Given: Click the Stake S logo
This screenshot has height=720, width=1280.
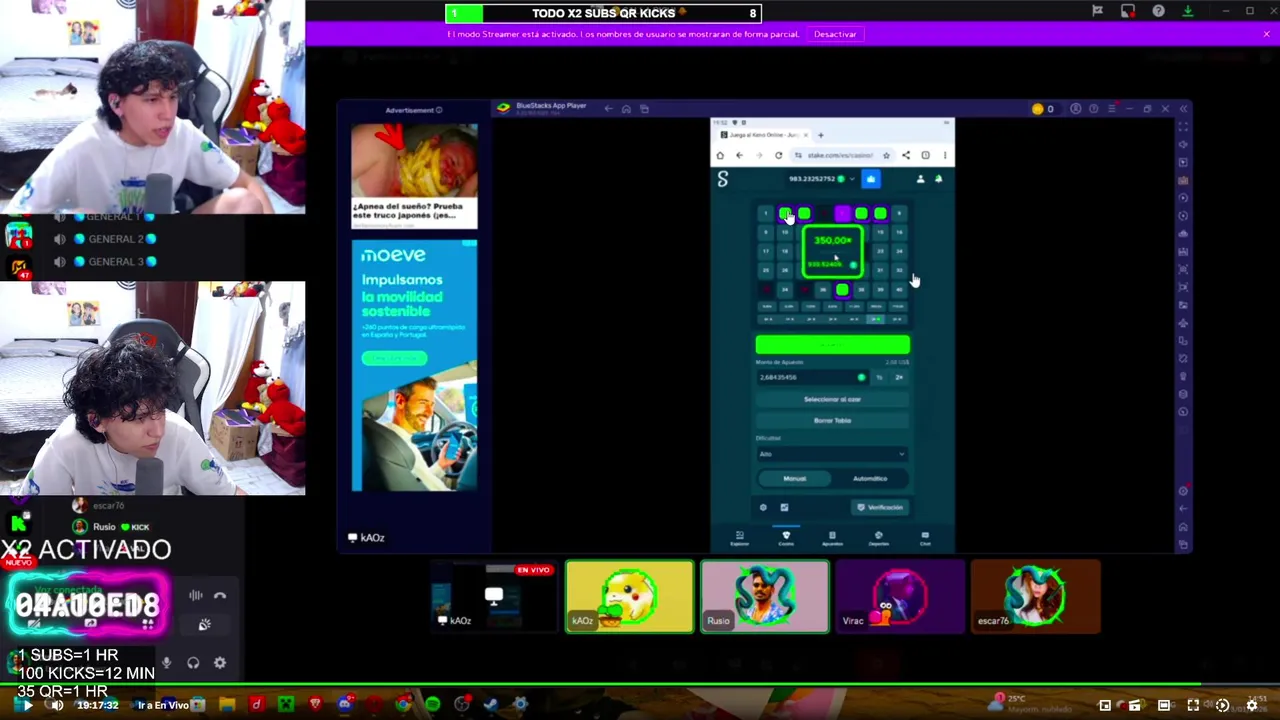Looking at the screenshot, I should click(x=723, y=179).
